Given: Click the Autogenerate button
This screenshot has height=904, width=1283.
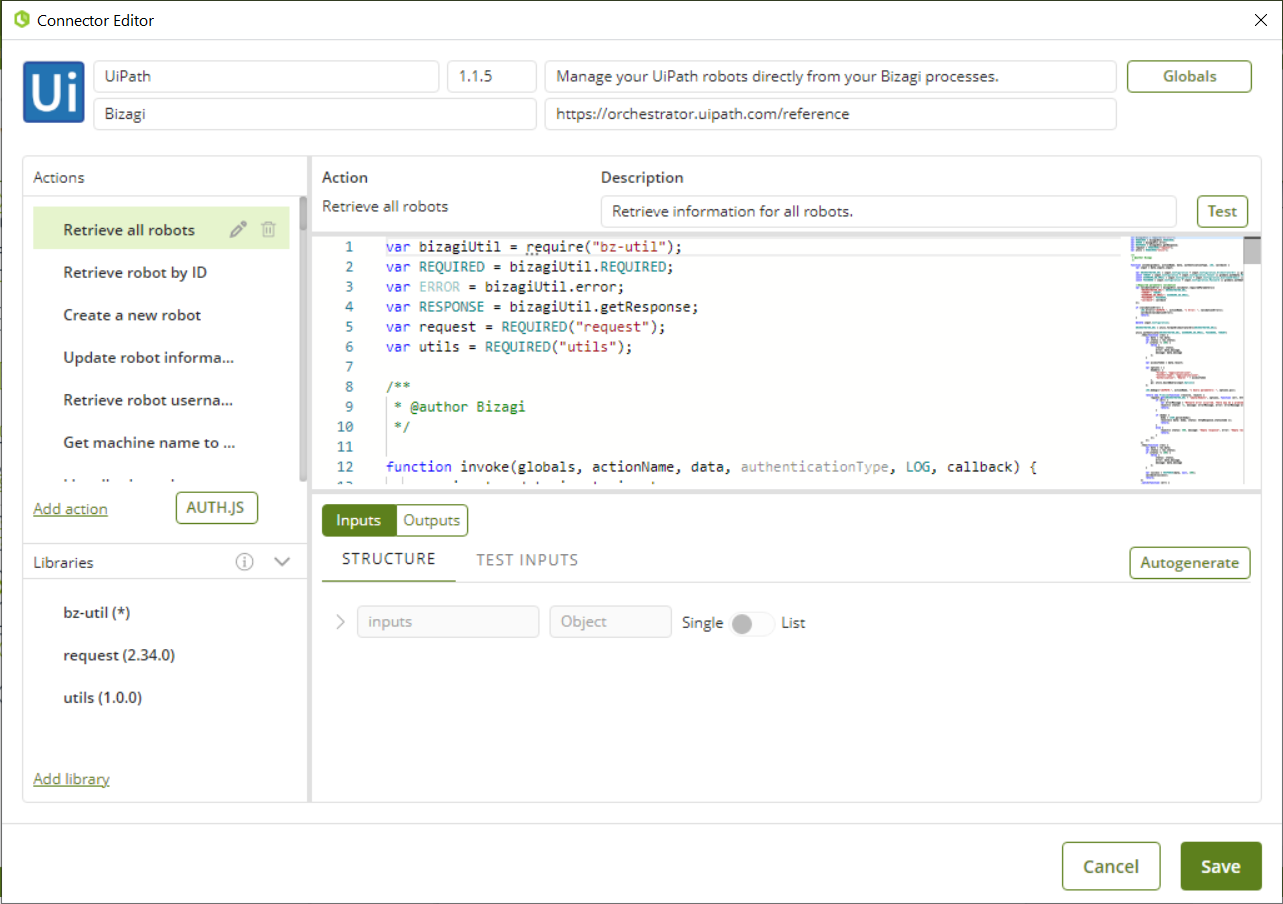Looking at the screenshot, I should point(1190,562).
